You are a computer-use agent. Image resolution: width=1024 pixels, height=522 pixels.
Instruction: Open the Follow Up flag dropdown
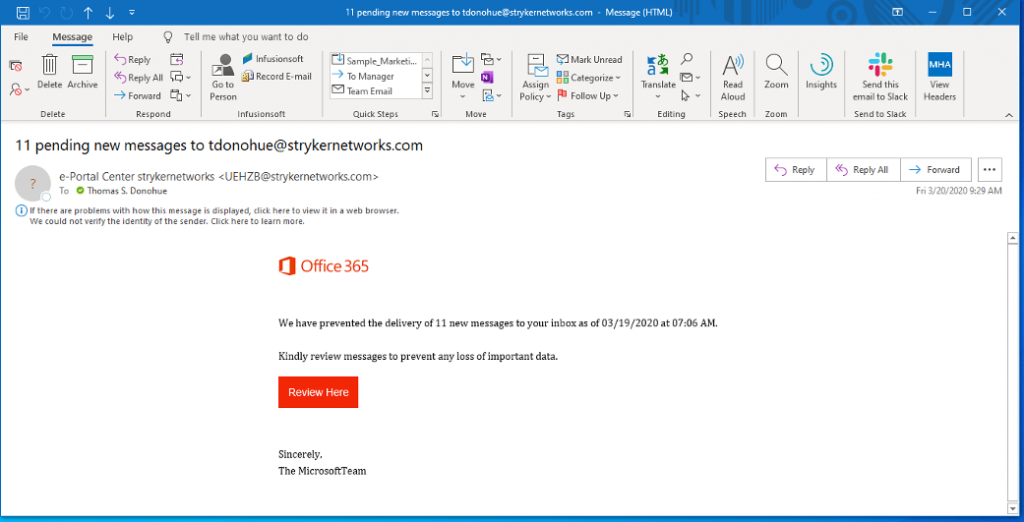[587, 95]
